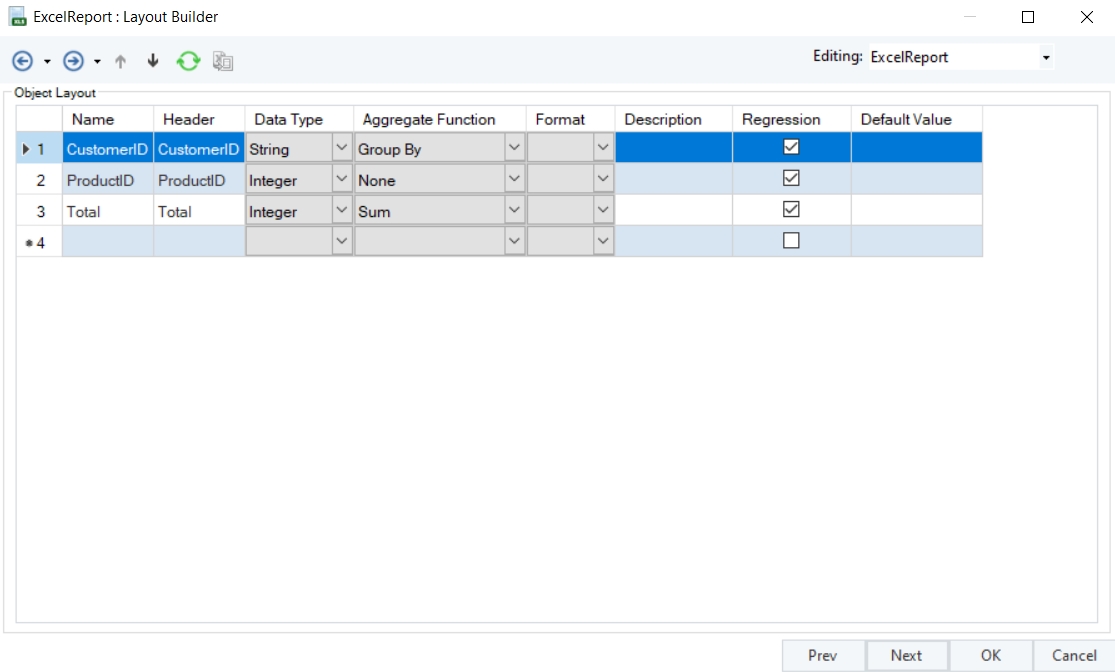Click the blue forward arrow icon

click(x=73, y=61)
